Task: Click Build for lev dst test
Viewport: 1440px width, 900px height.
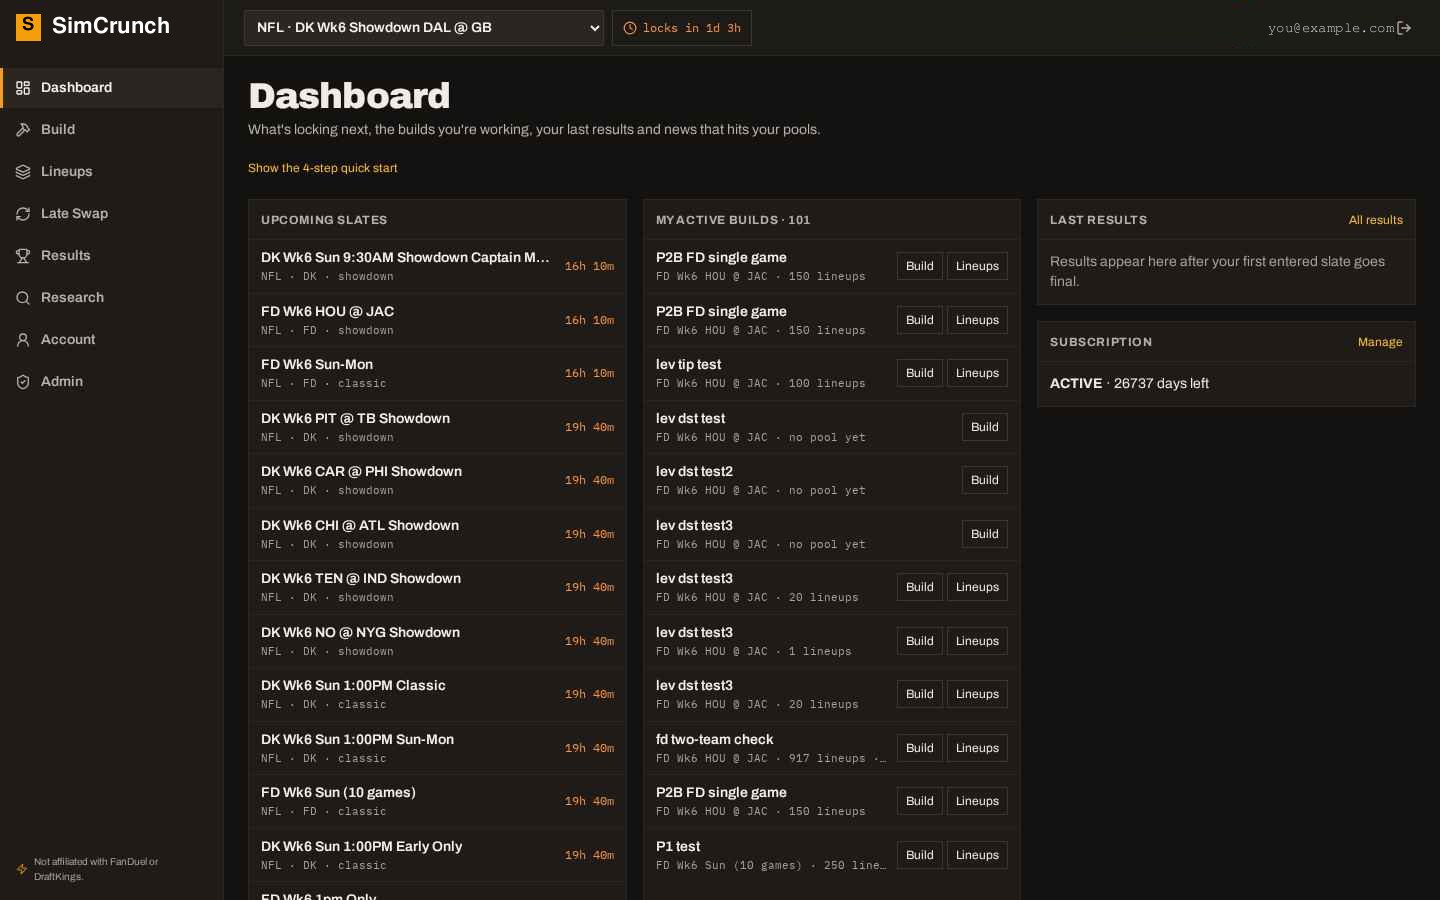Action: pos(985,427)
